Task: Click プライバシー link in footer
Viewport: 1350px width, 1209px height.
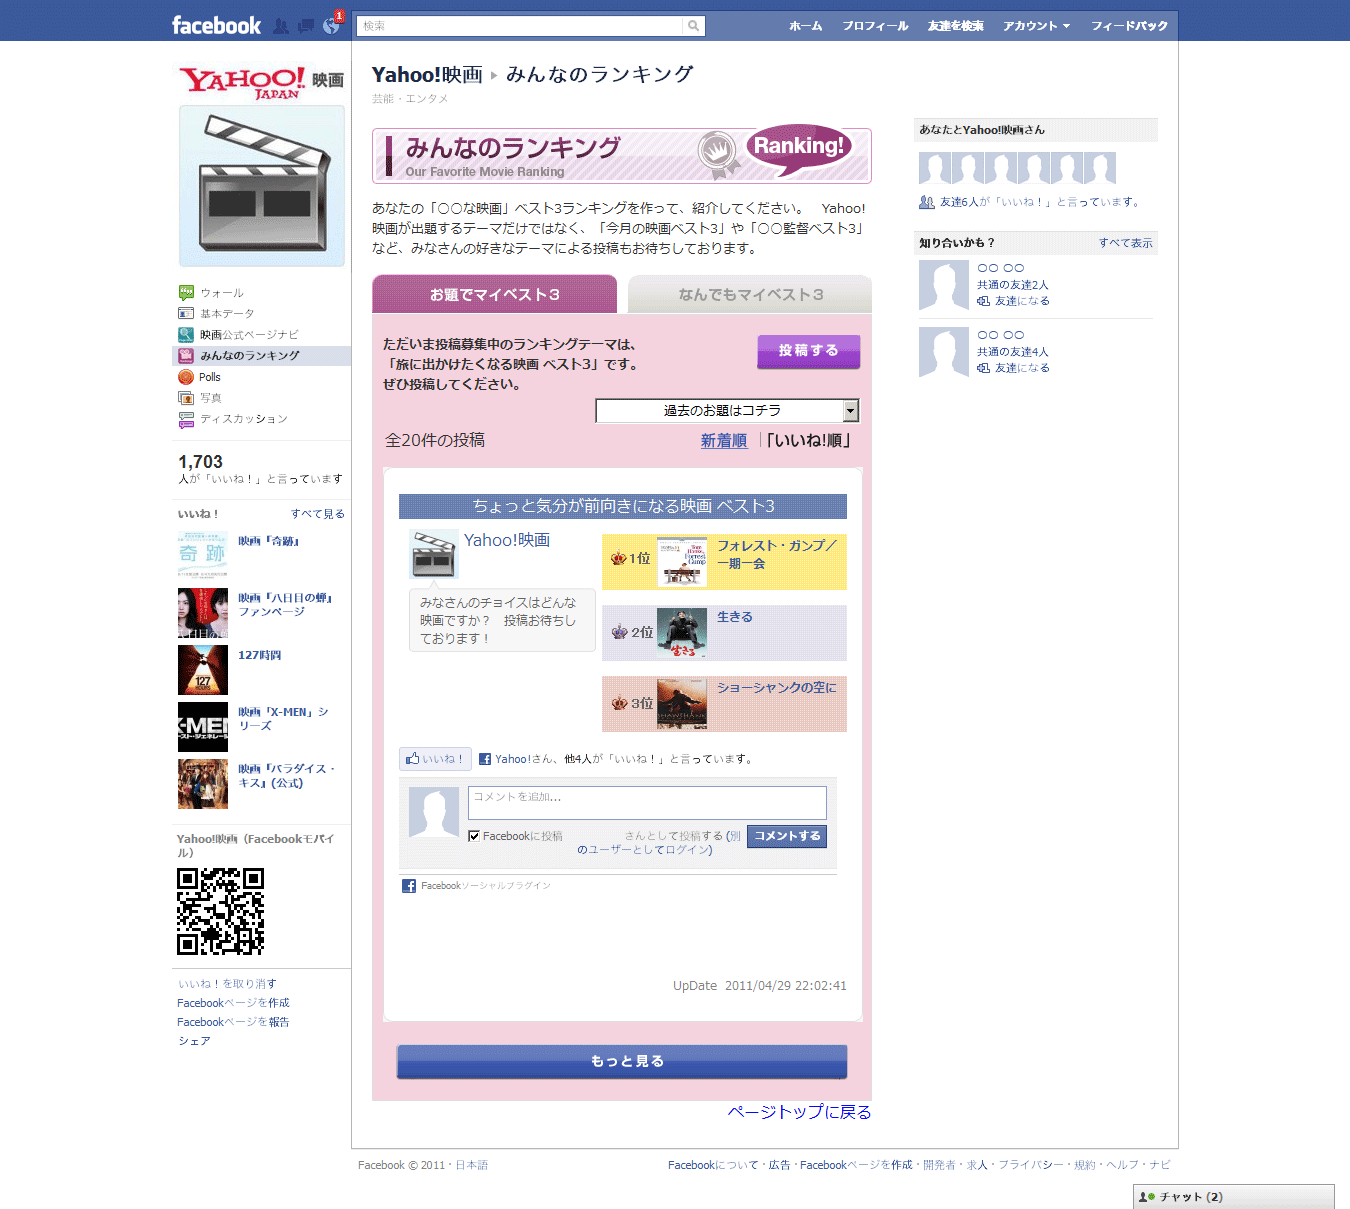Action: (x=1031, y=1165)
